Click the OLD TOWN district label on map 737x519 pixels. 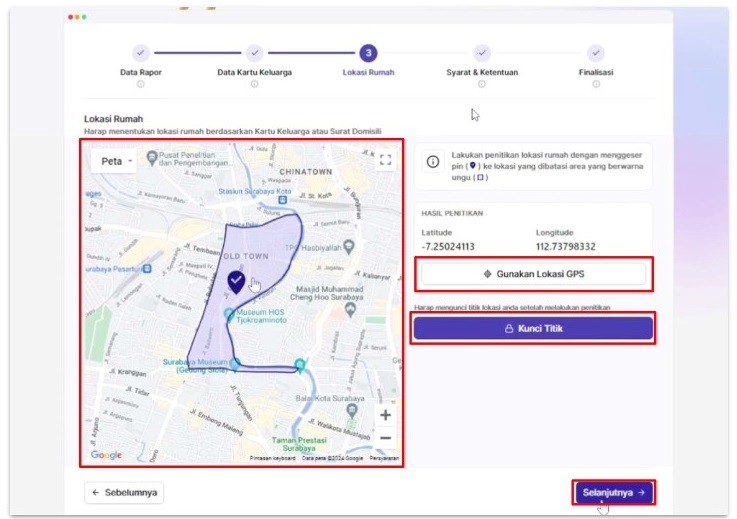tap(246, 256)
